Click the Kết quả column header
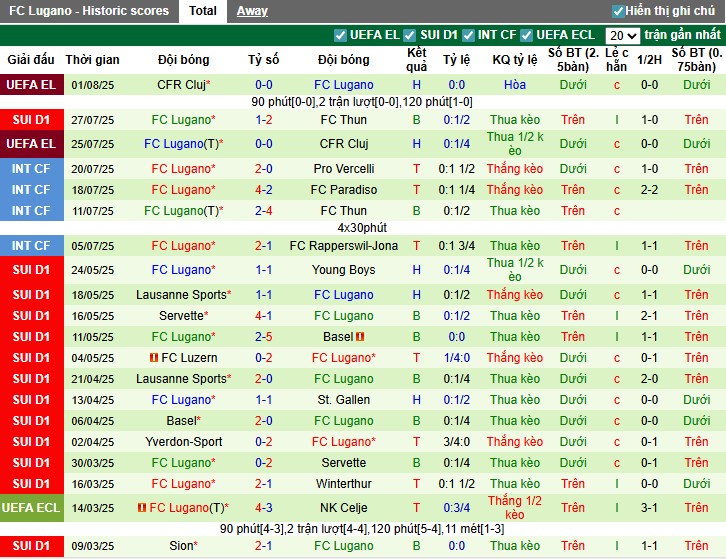Screen dimensions: 726x559 416,60
